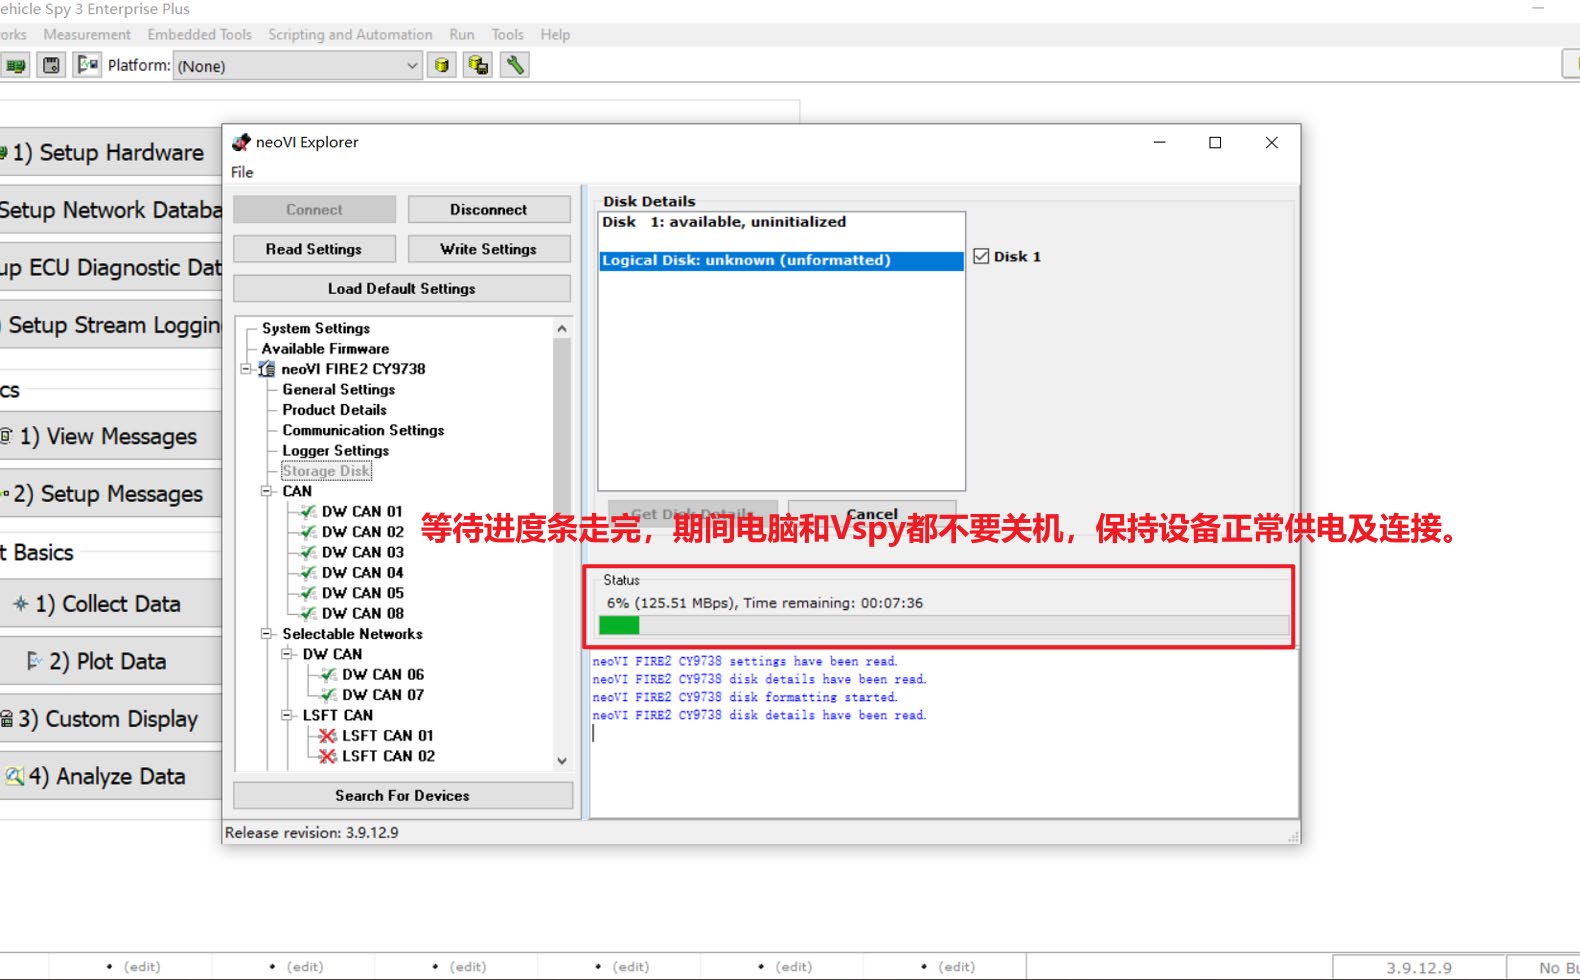Click the neoVI Explorer title bar icon
The width and height of the screenshot is (1580, 980).
point(241,142)
